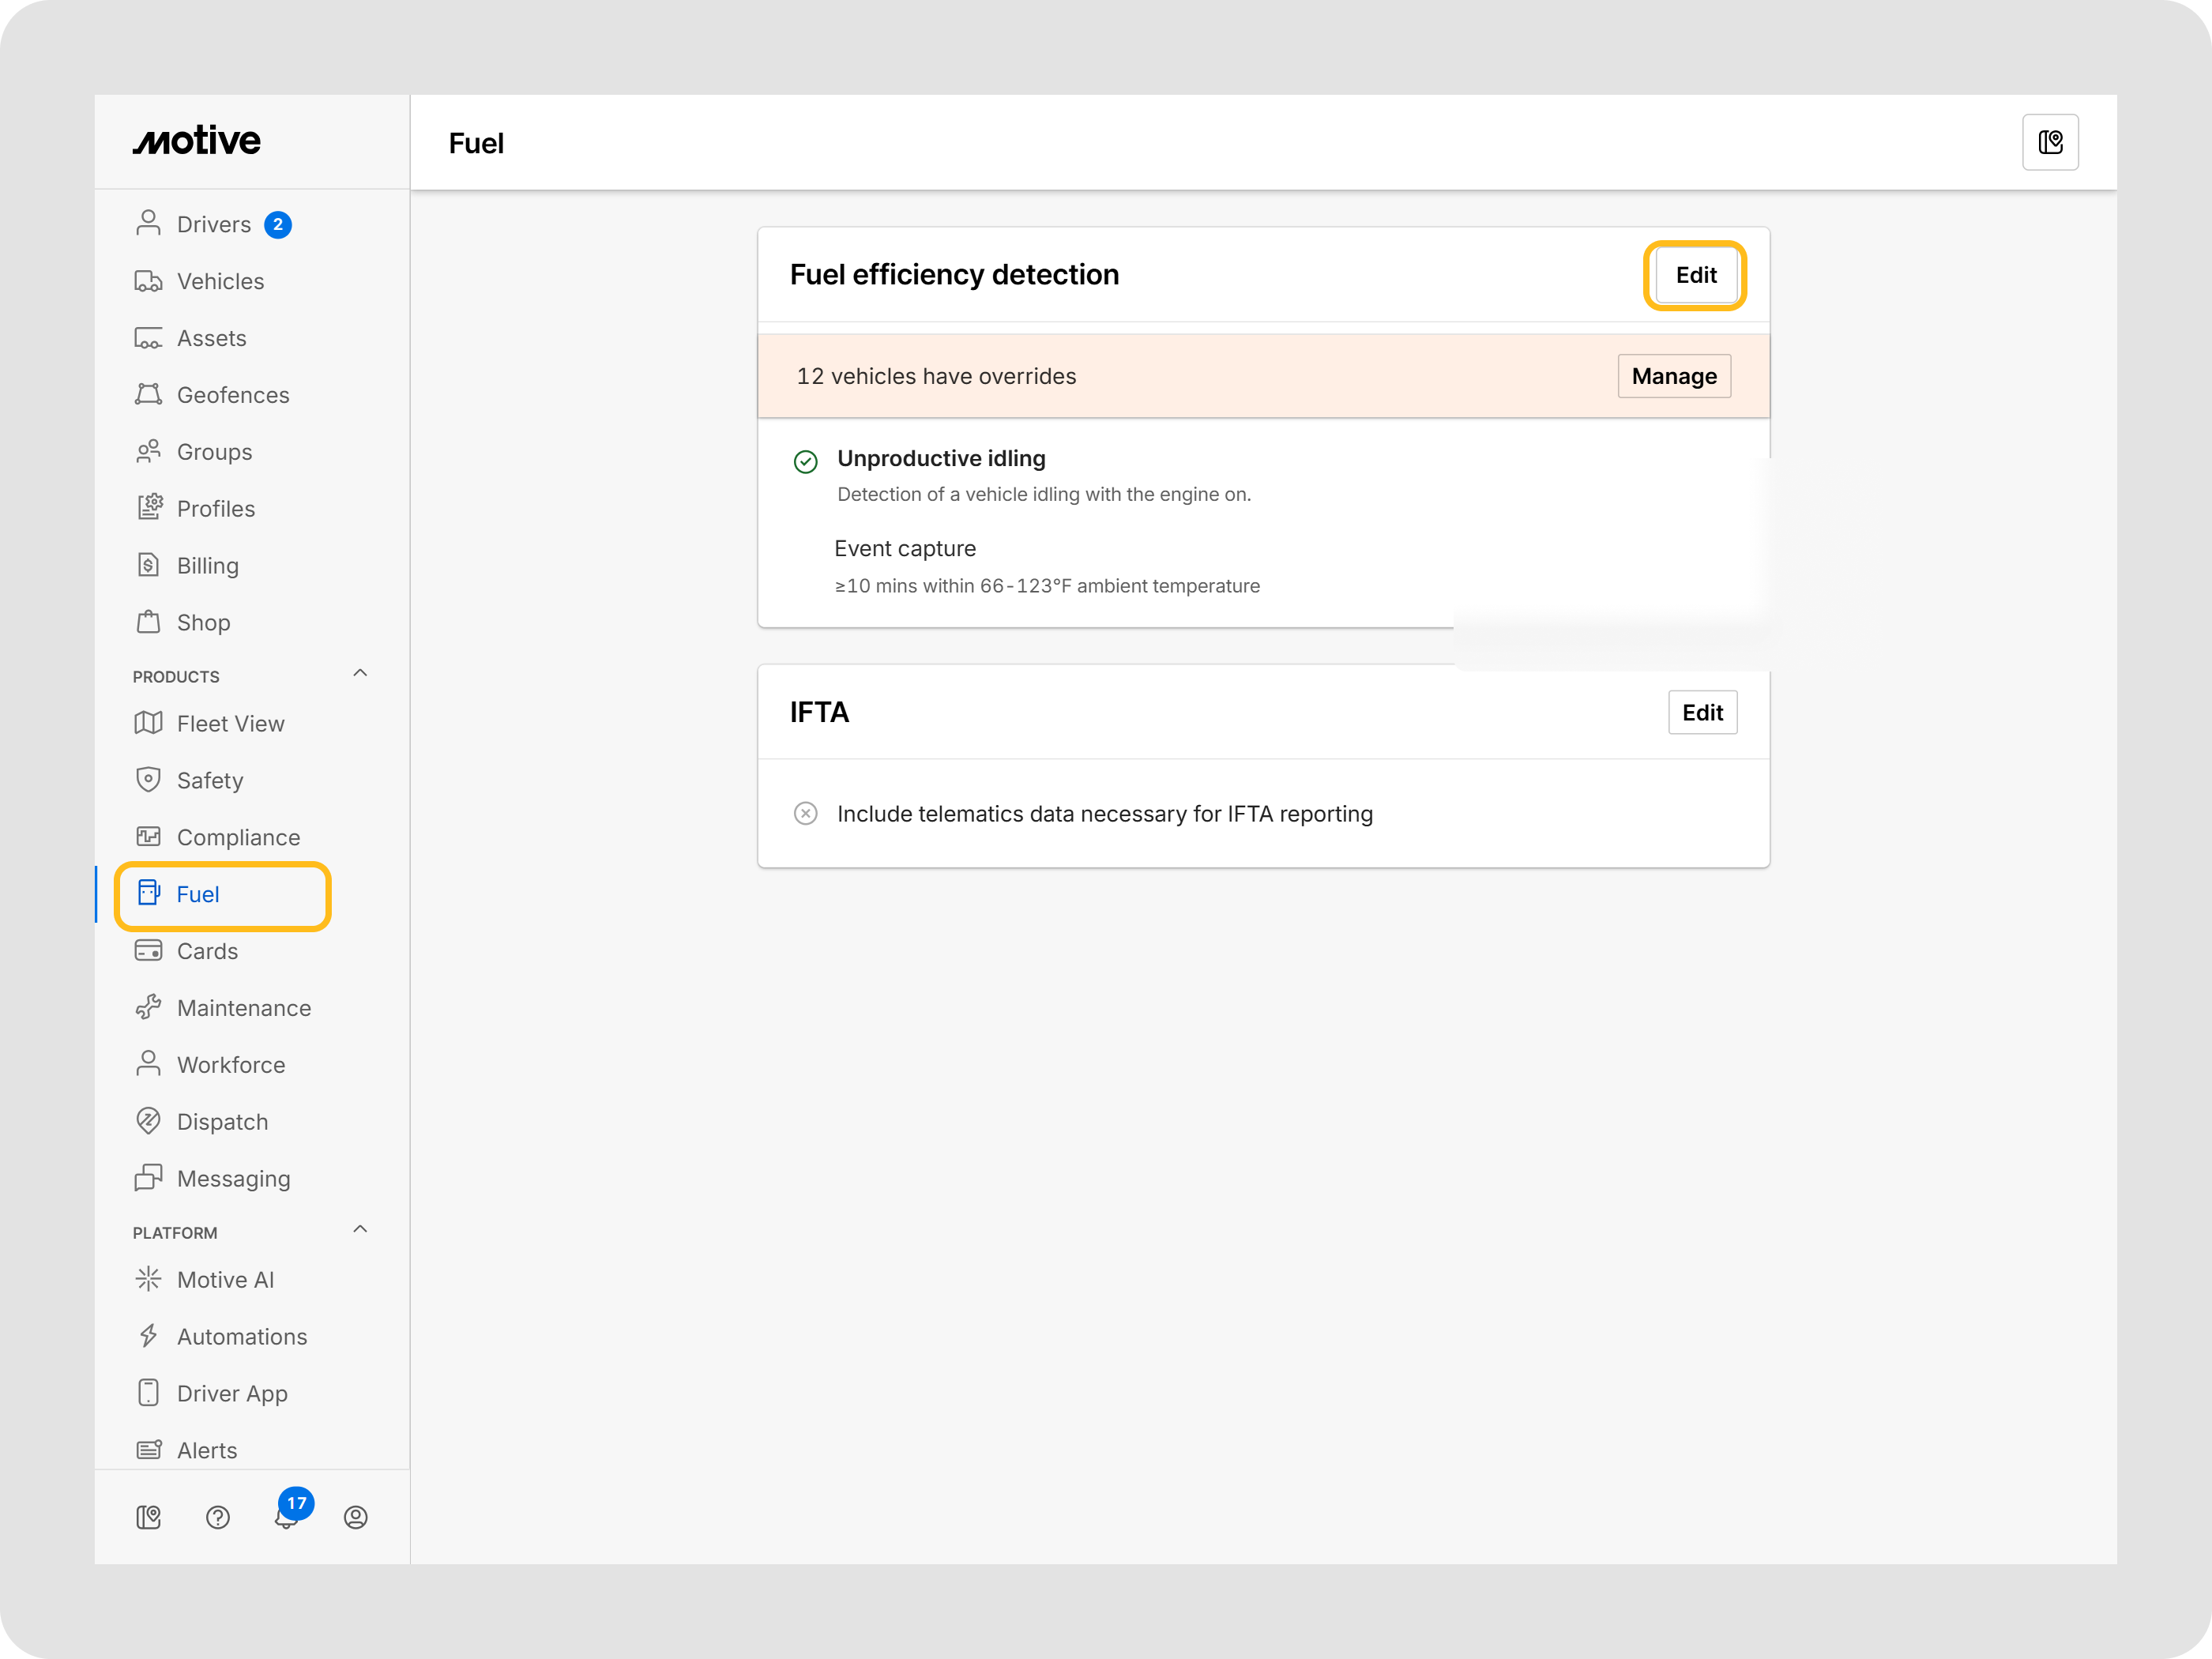Image resolution: width=2212 pixels, height=1659 pixels.
Task: Click the Groups people icon
Action: click(x=148, y=451)
